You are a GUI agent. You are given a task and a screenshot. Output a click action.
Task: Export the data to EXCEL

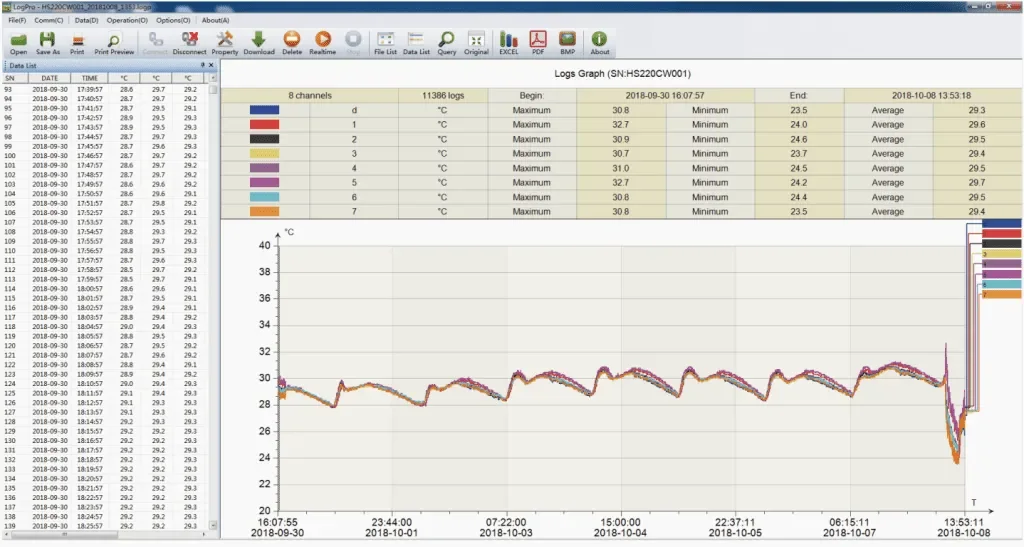(x=509, y=40)
